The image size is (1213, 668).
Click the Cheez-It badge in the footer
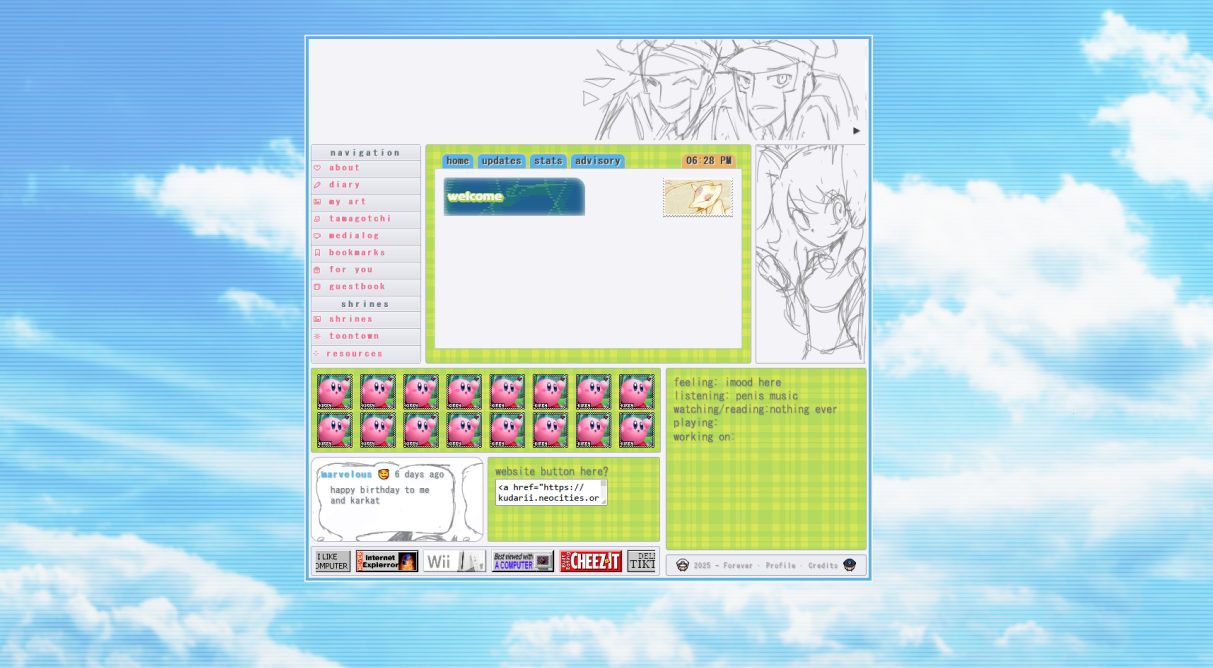point(590,561)
